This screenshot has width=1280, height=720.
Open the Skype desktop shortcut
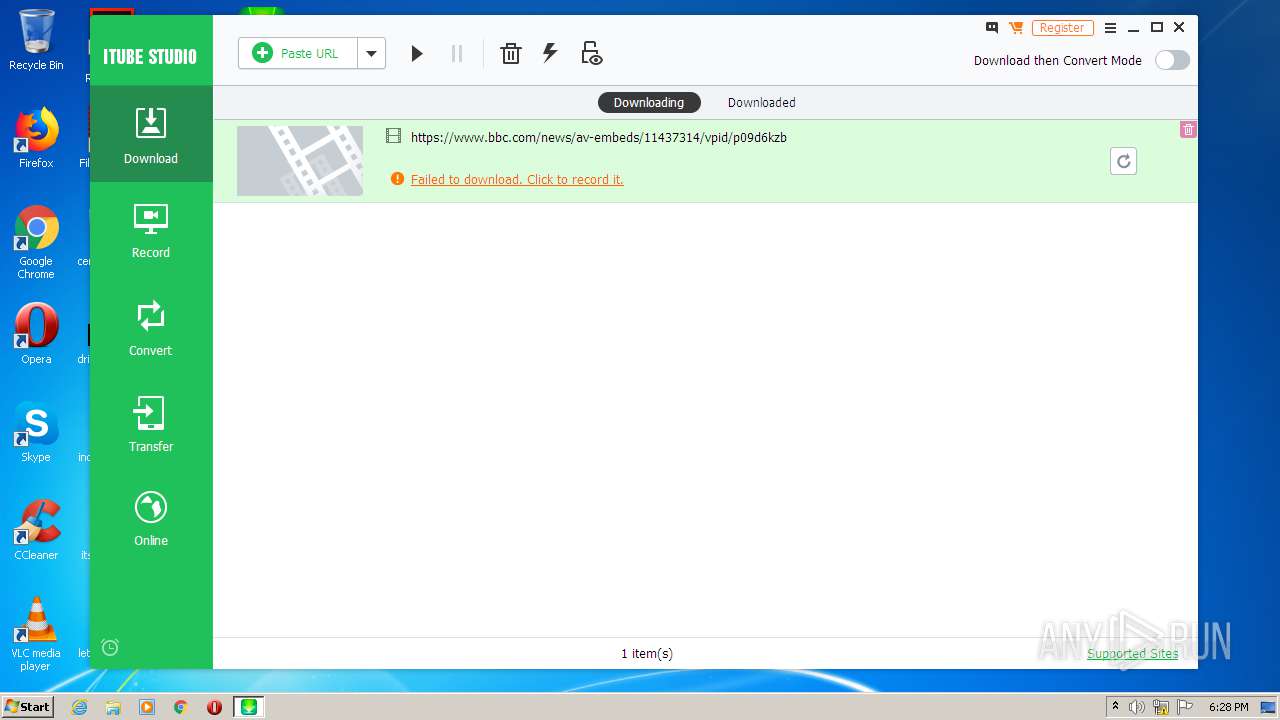pos(36,431)
